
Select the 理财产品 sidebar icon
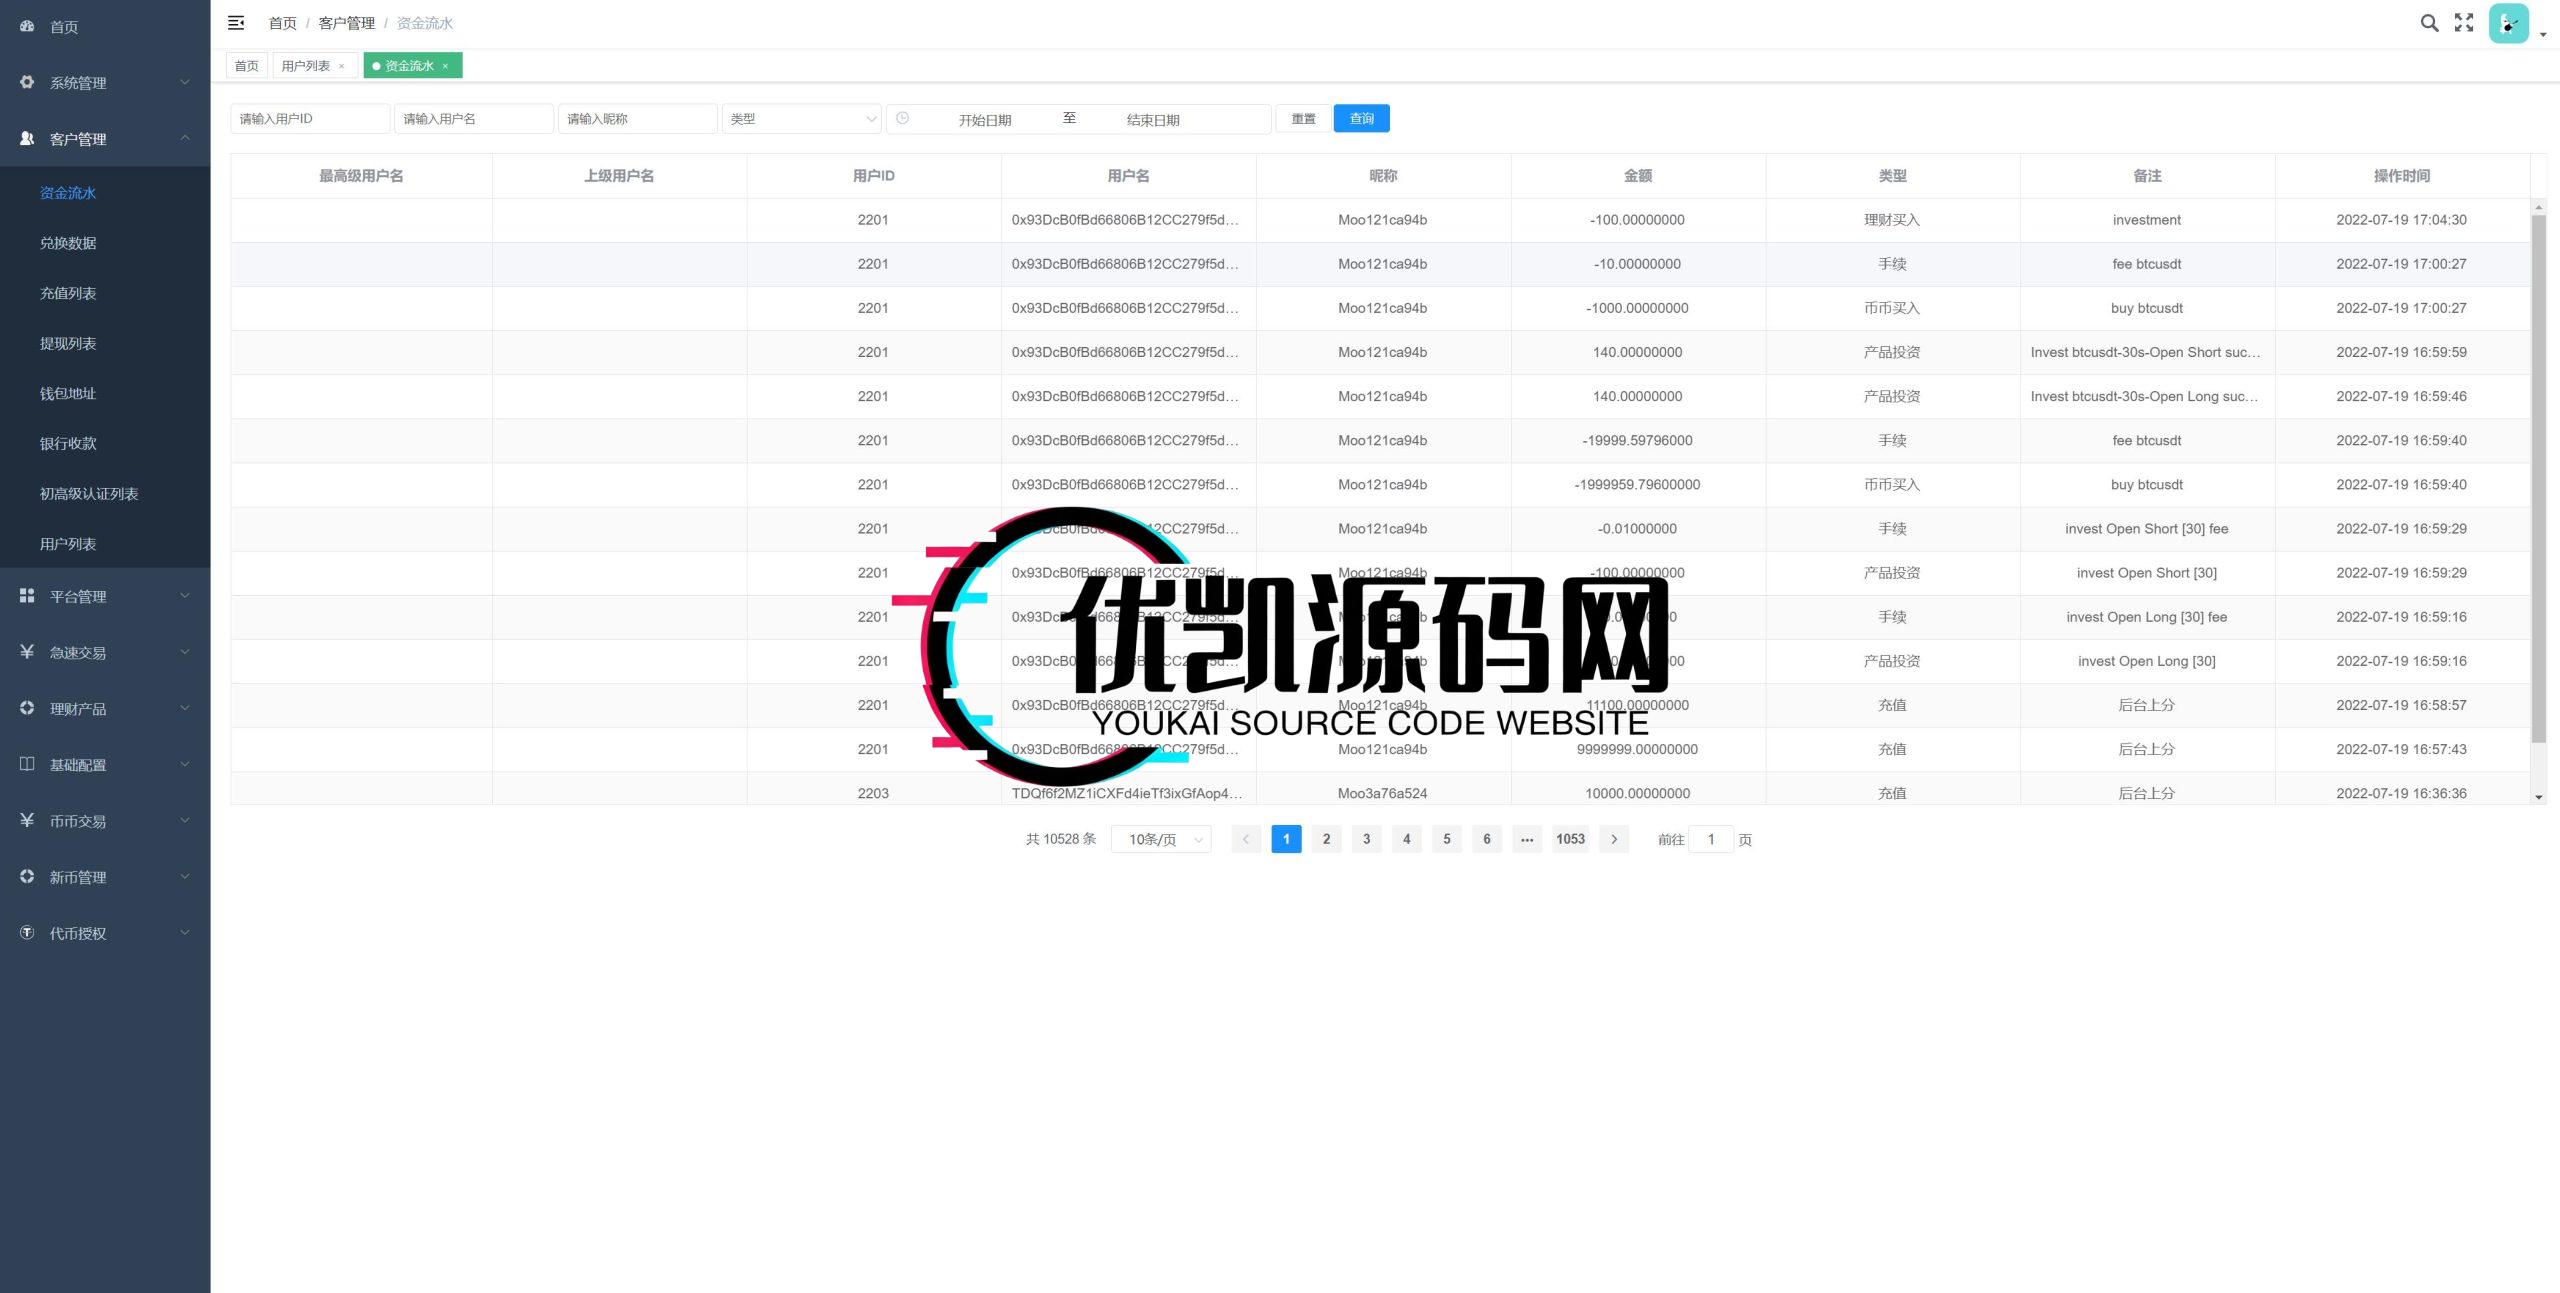coord(27,708)
